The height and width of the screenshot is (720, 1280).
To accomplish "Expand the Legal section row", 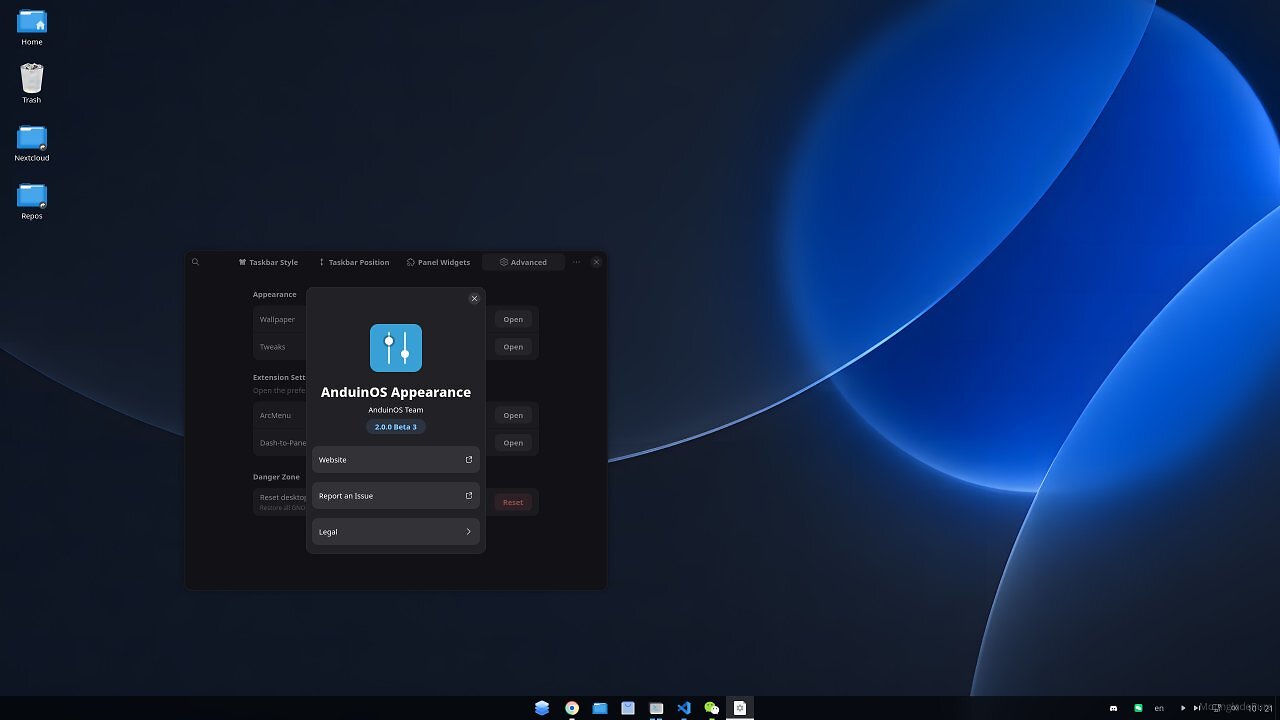I will [x=396, y=532].
